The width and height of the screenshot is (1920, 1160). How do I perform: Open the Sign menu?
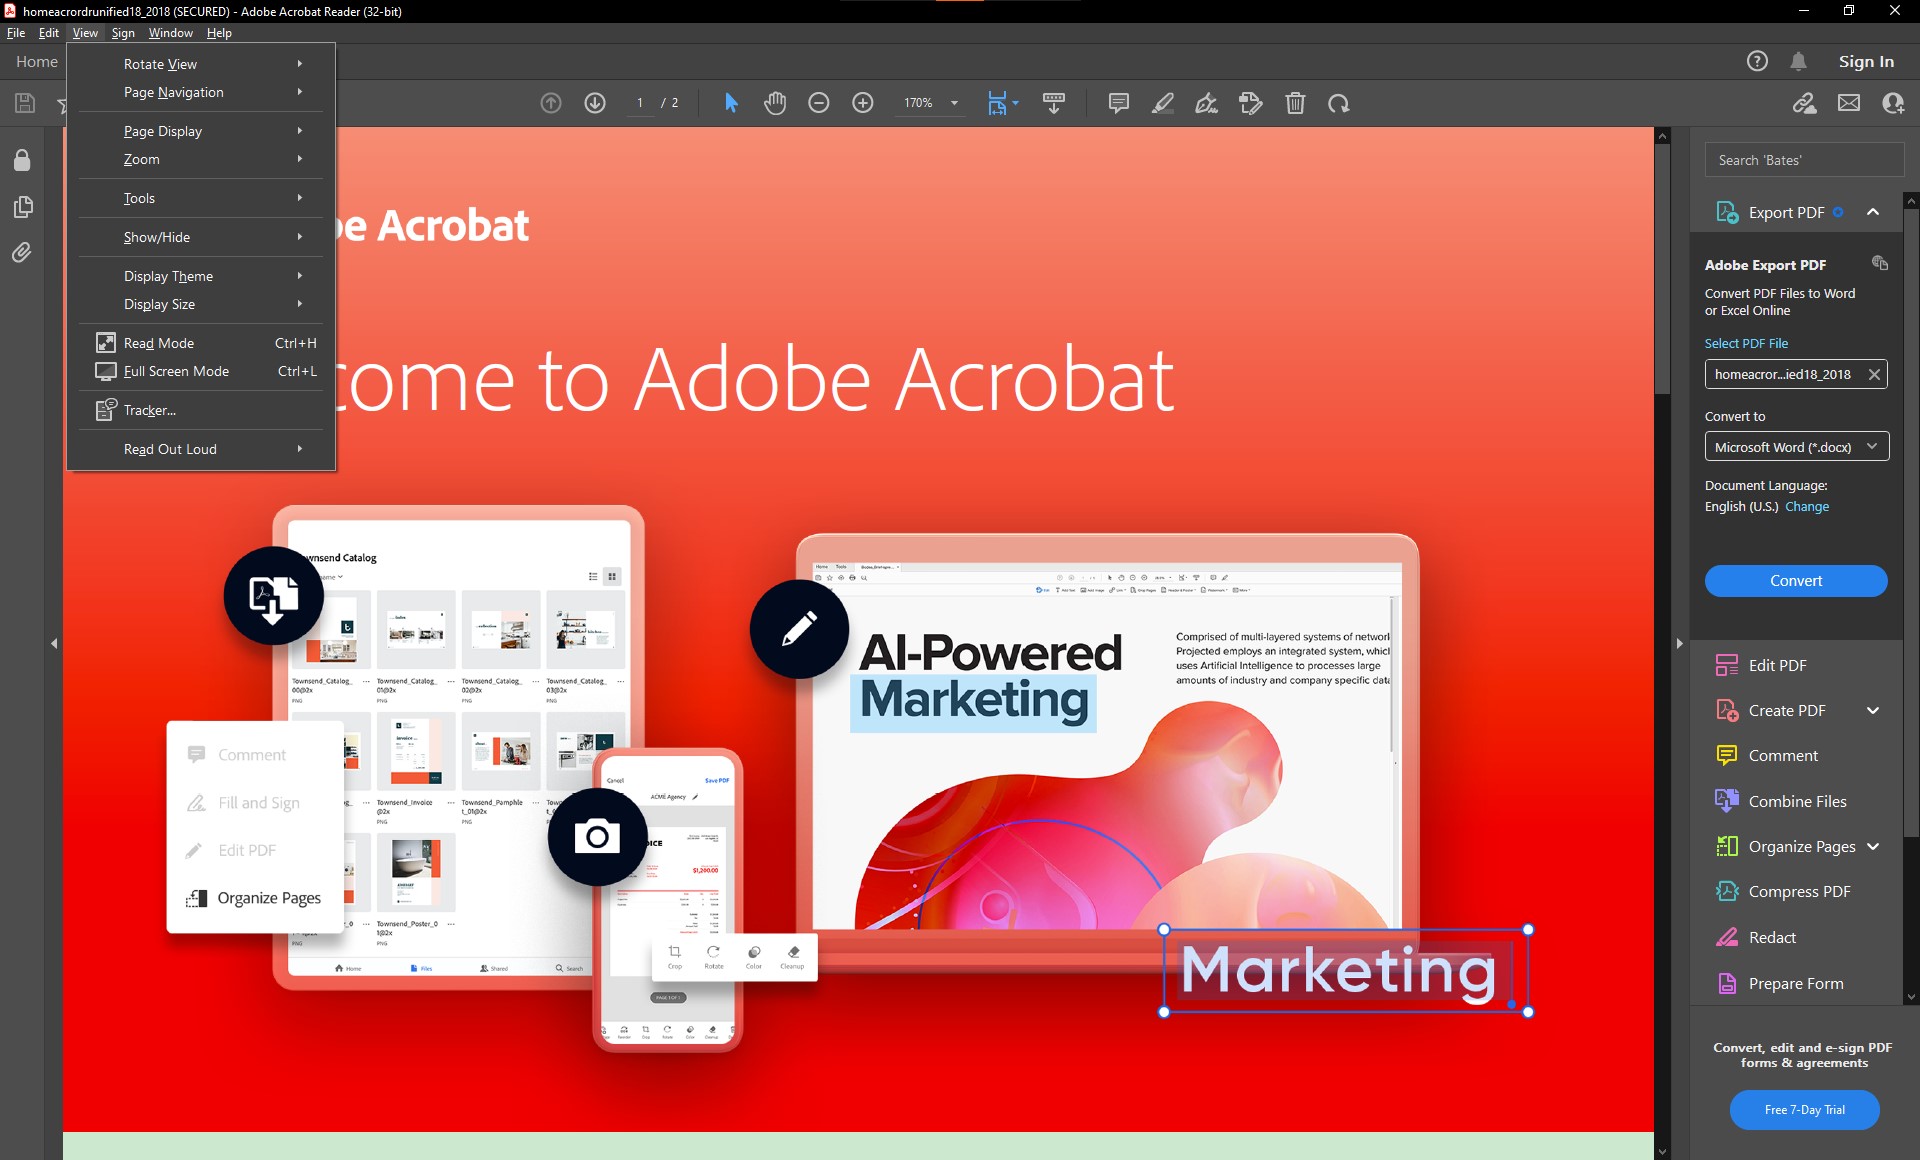pos(123,33)
